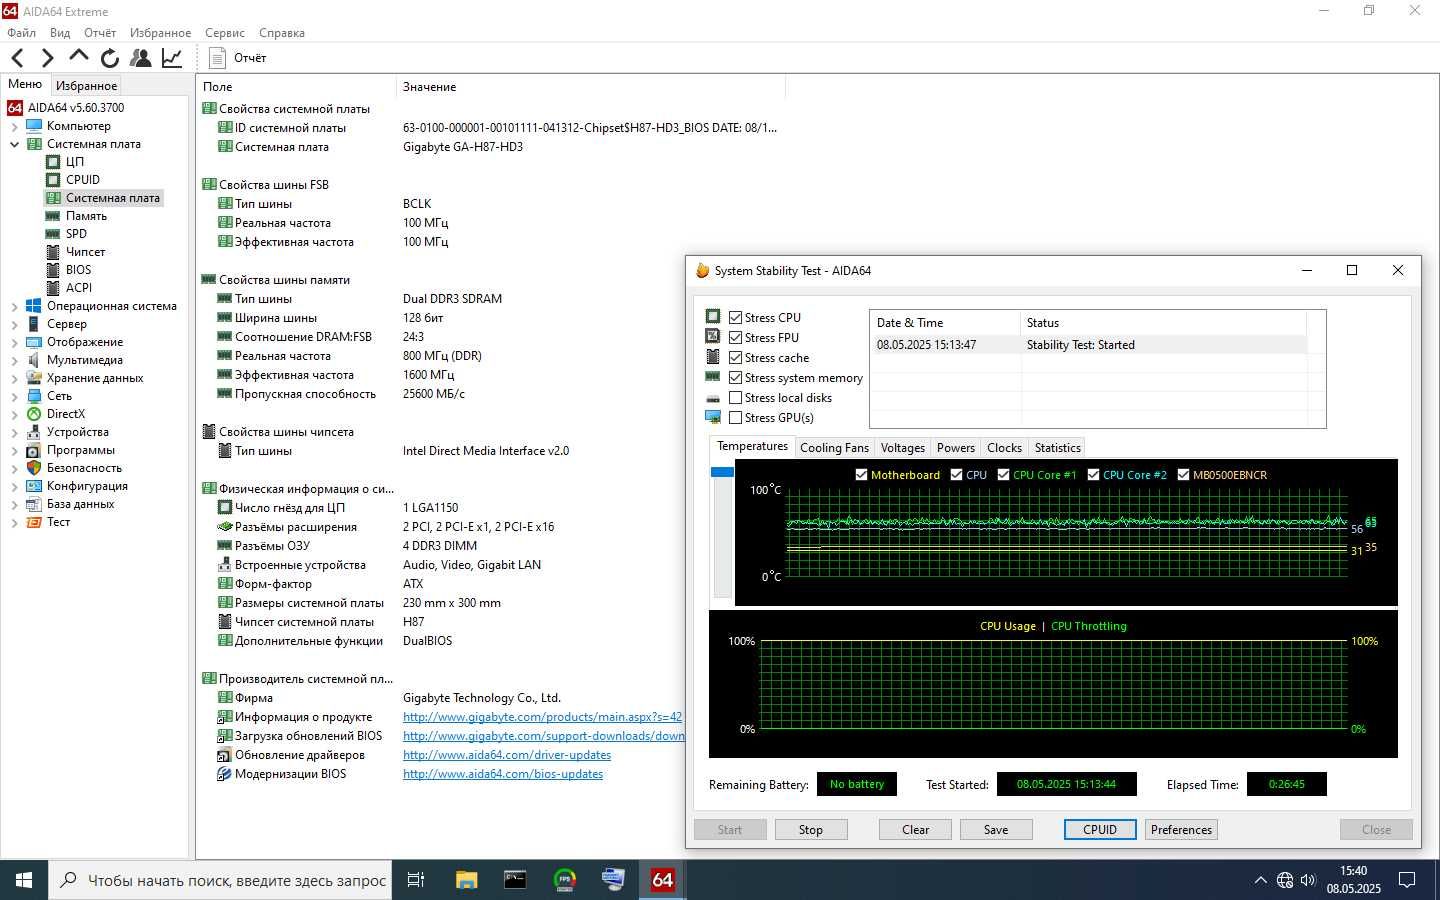Expand the Отображение tree node
The image size is (1440, 900).
[x=14, y=343]
